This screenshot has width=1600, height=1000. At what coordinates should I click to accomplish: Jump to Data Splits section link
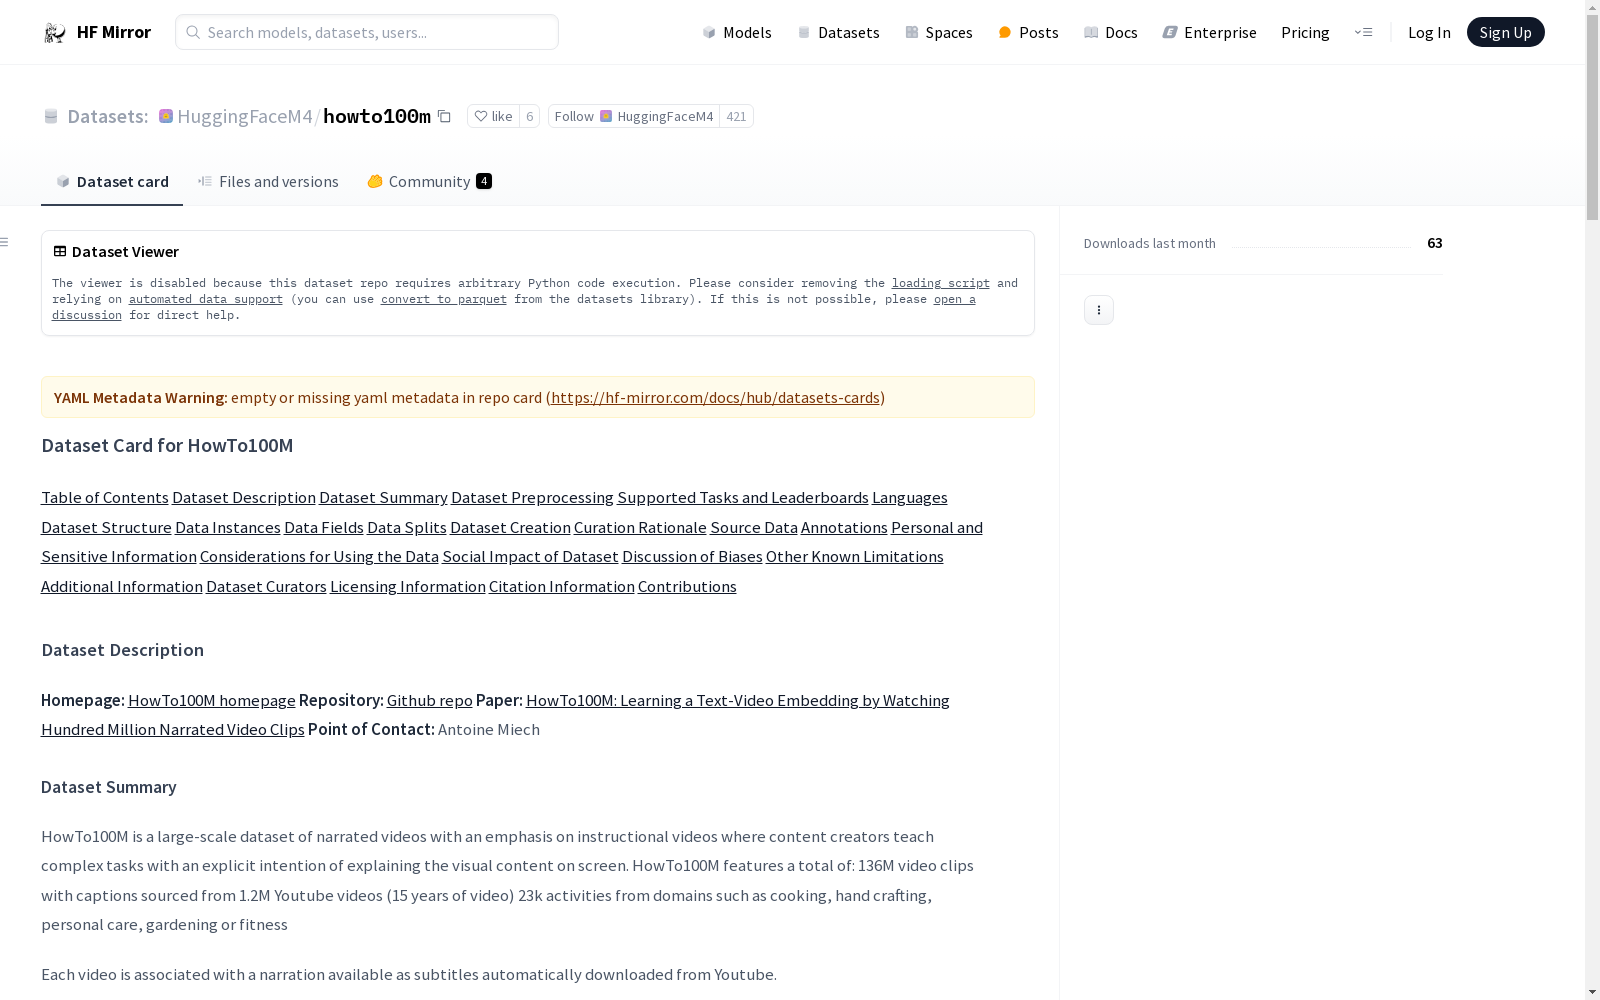point(407,528)
